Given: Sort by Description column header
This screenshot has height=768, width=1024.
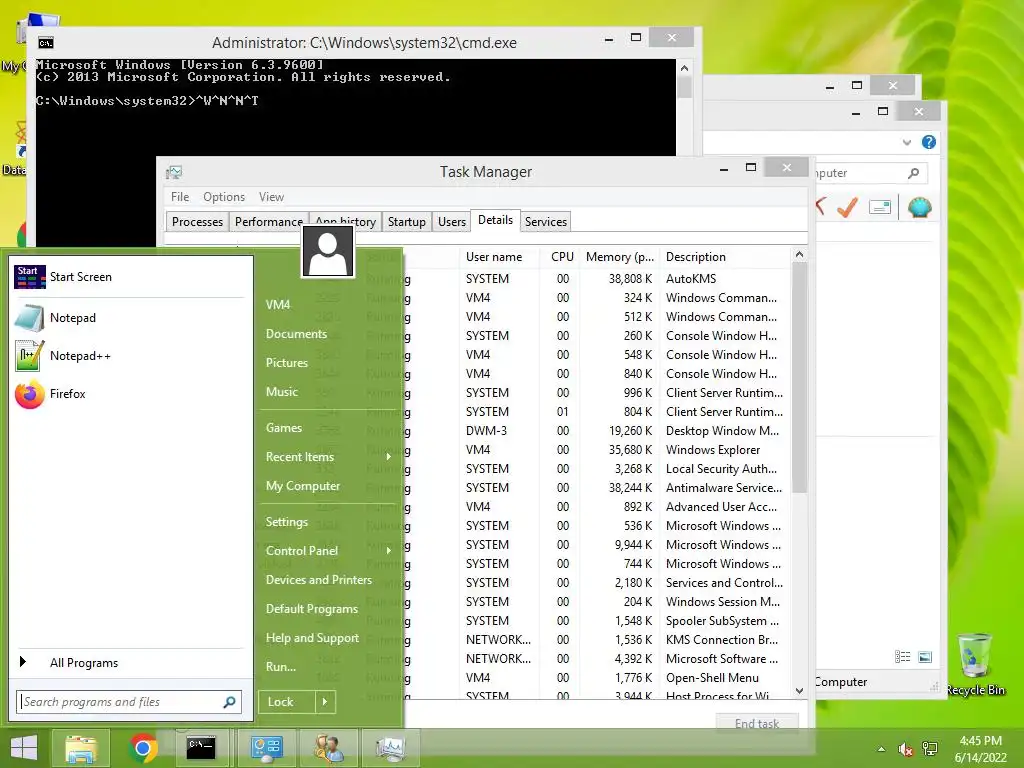Looking at the screenshot, I should (x=725, y=257).
